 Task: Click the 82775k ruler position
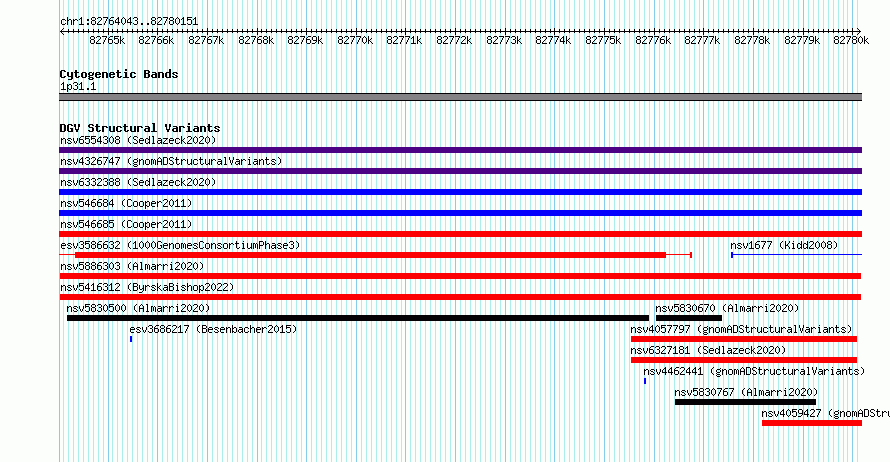pyautogui.click(x=603, y=40)
